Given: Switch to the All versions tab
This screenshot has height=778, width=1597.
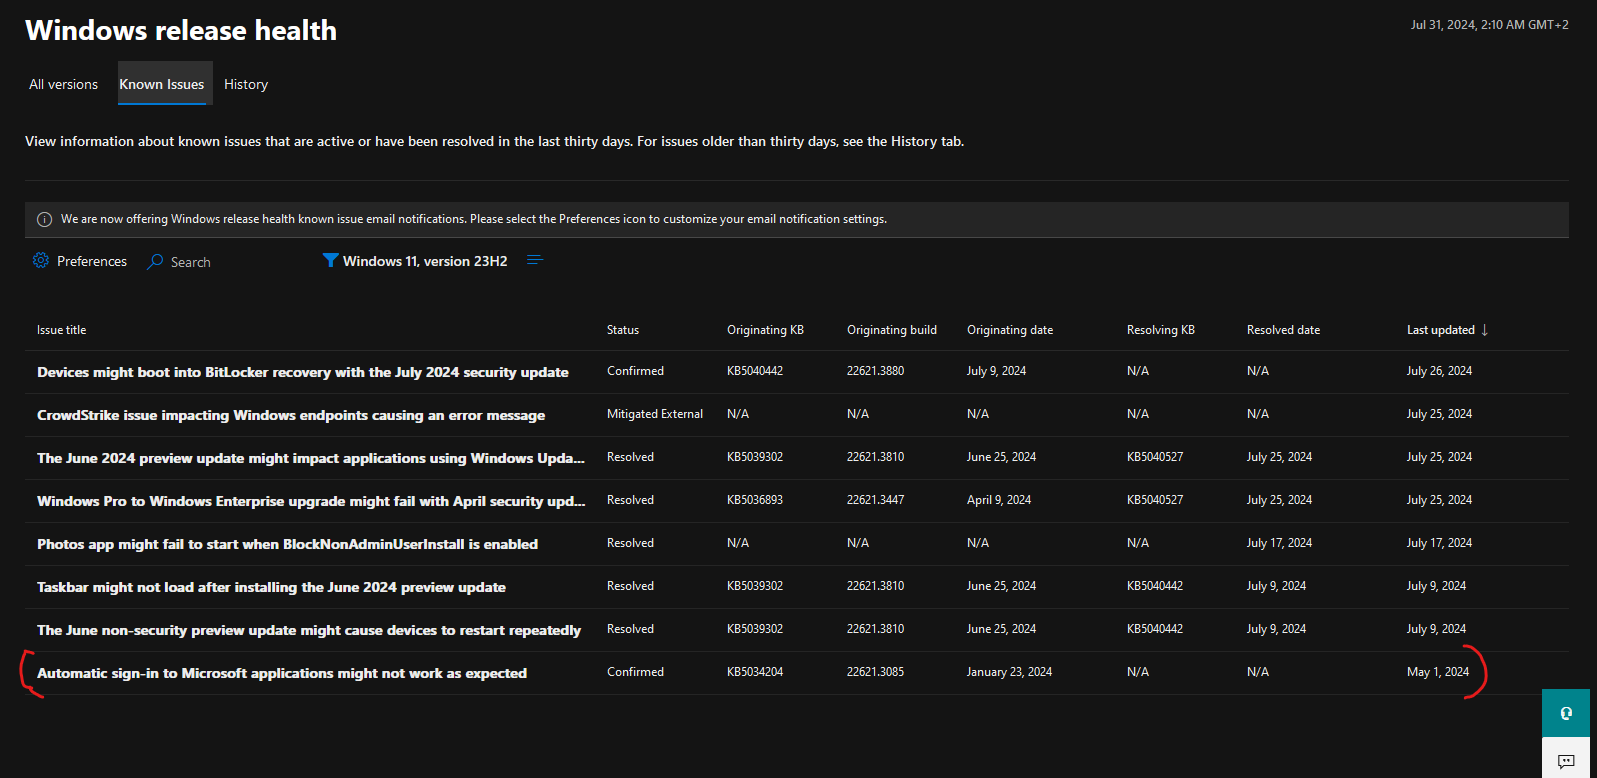Looking at the screenshot, I should pos(64,84).
